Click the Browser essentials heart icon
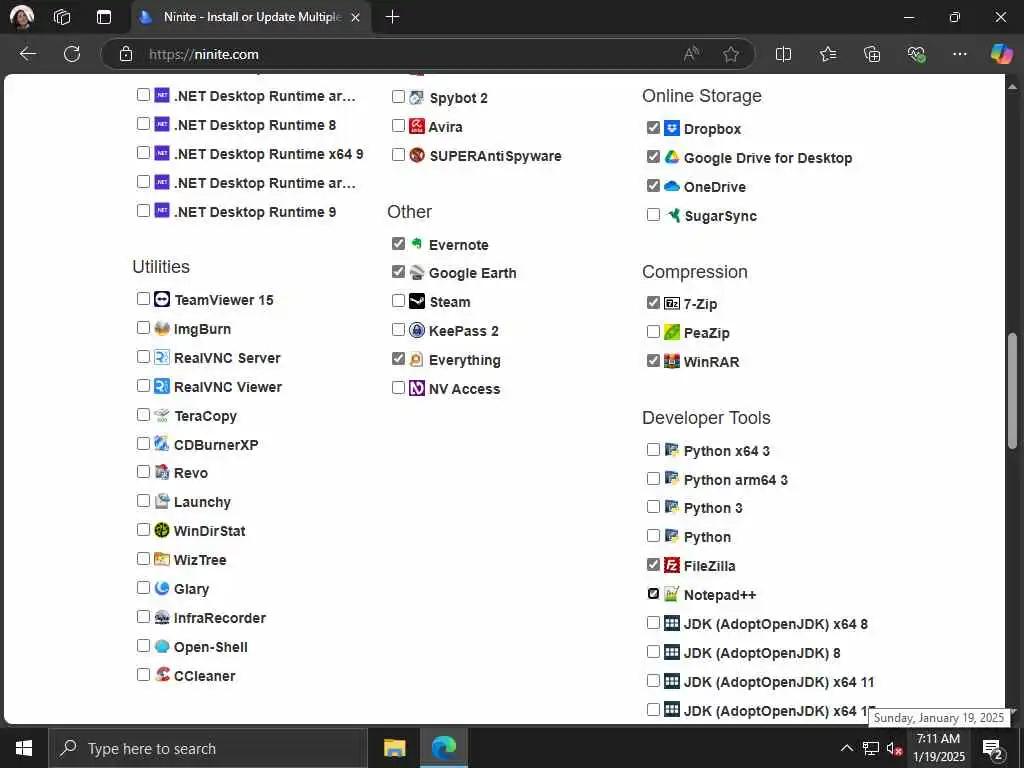Viewport: 1024px width, 768px height. click(916, 54)
